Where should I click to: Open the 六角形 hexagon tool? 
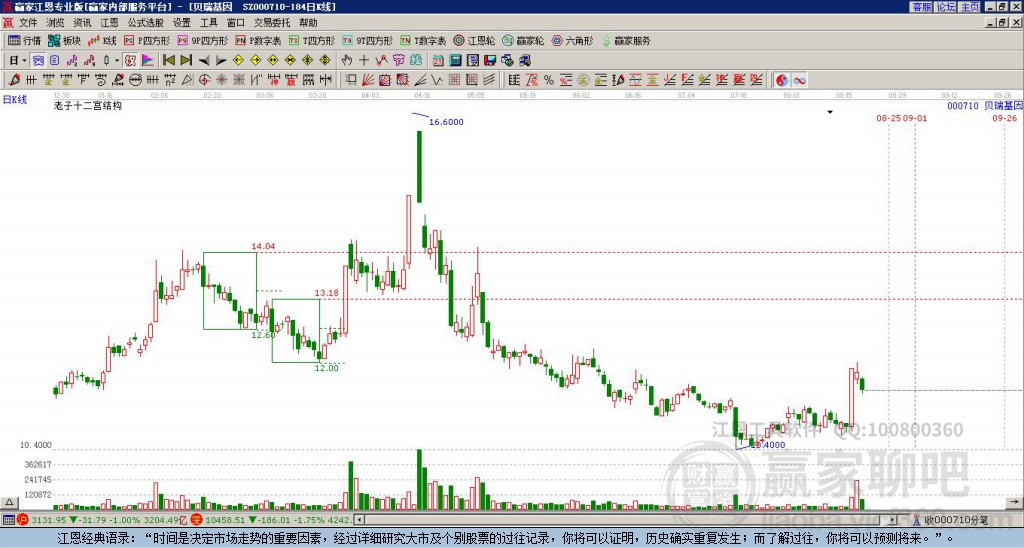click(x=572, y=40)
